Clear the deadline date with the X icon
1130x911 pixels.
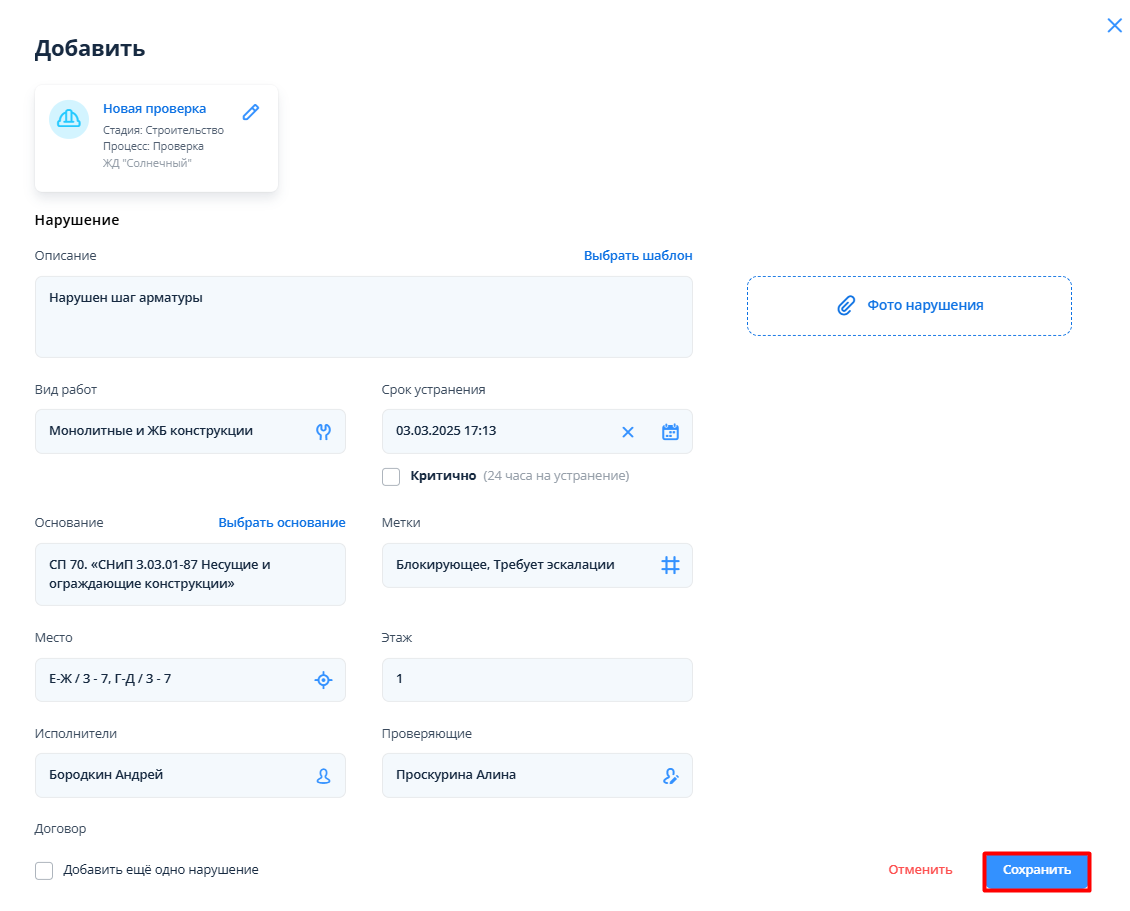click(628, 432)
